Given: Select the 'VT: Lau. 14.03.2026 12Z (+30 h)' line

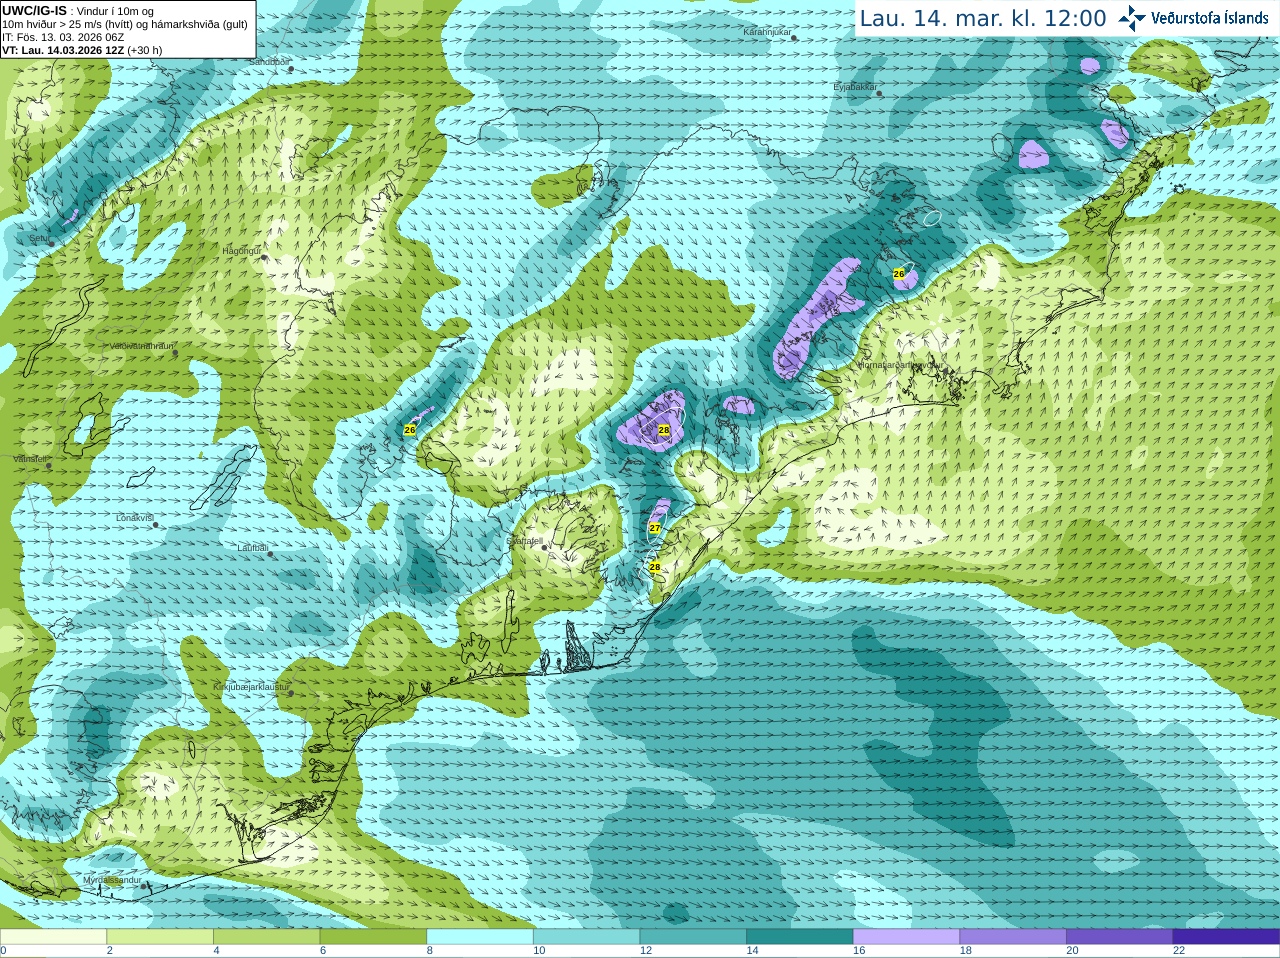Looking at the screenshot, I should [x=82, y=49].
